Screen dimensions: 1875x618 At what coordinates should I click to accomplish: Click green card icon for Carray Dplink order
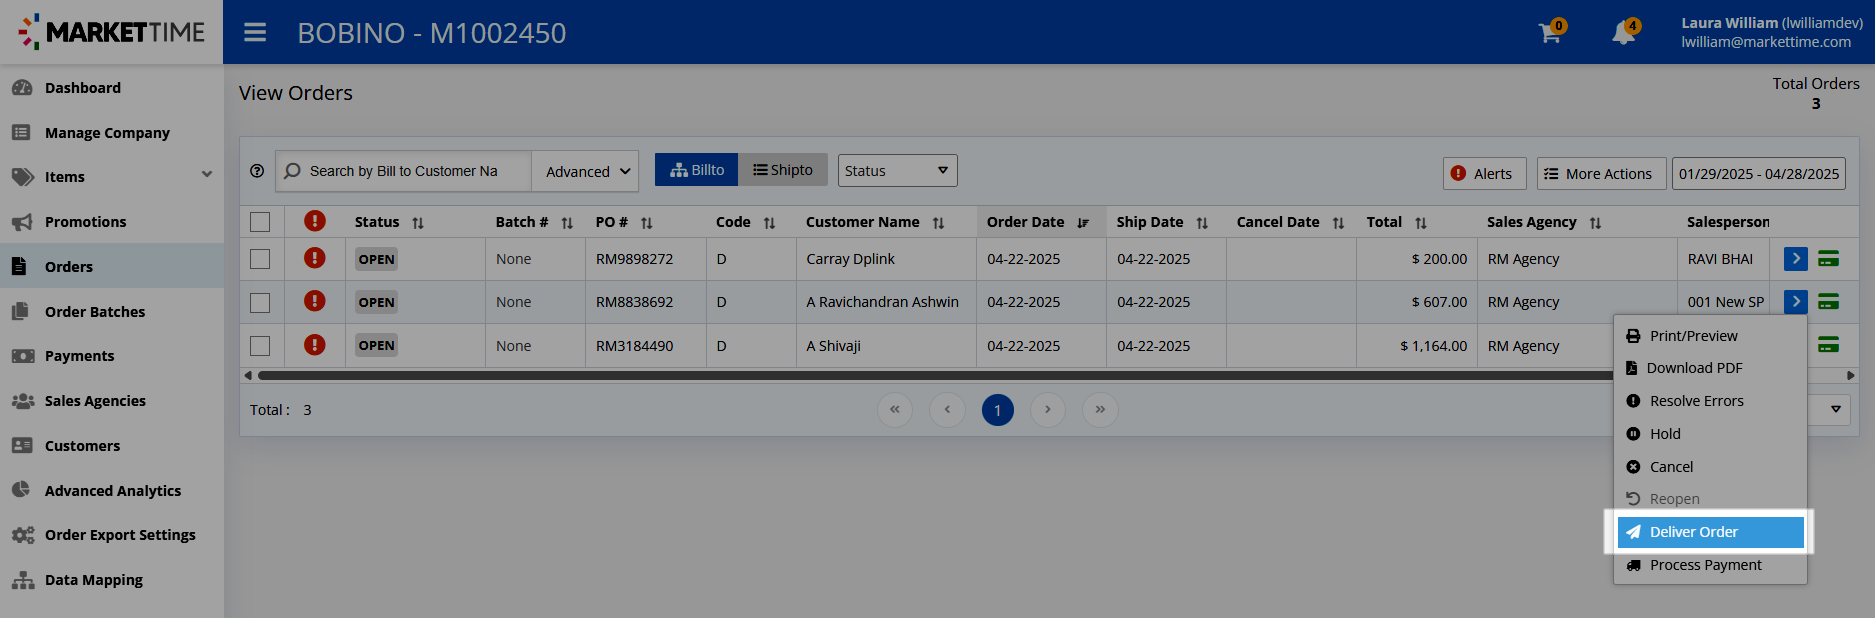pyautogui.click(x=1828, y=259)
